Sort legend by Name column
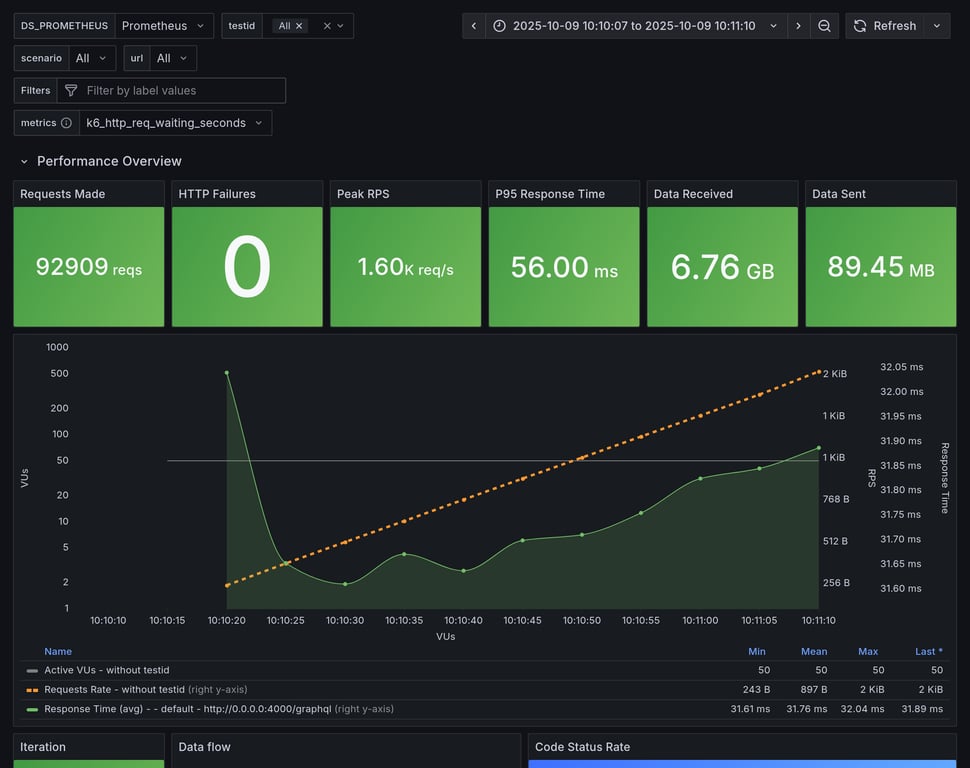 (x=58, y=651)
